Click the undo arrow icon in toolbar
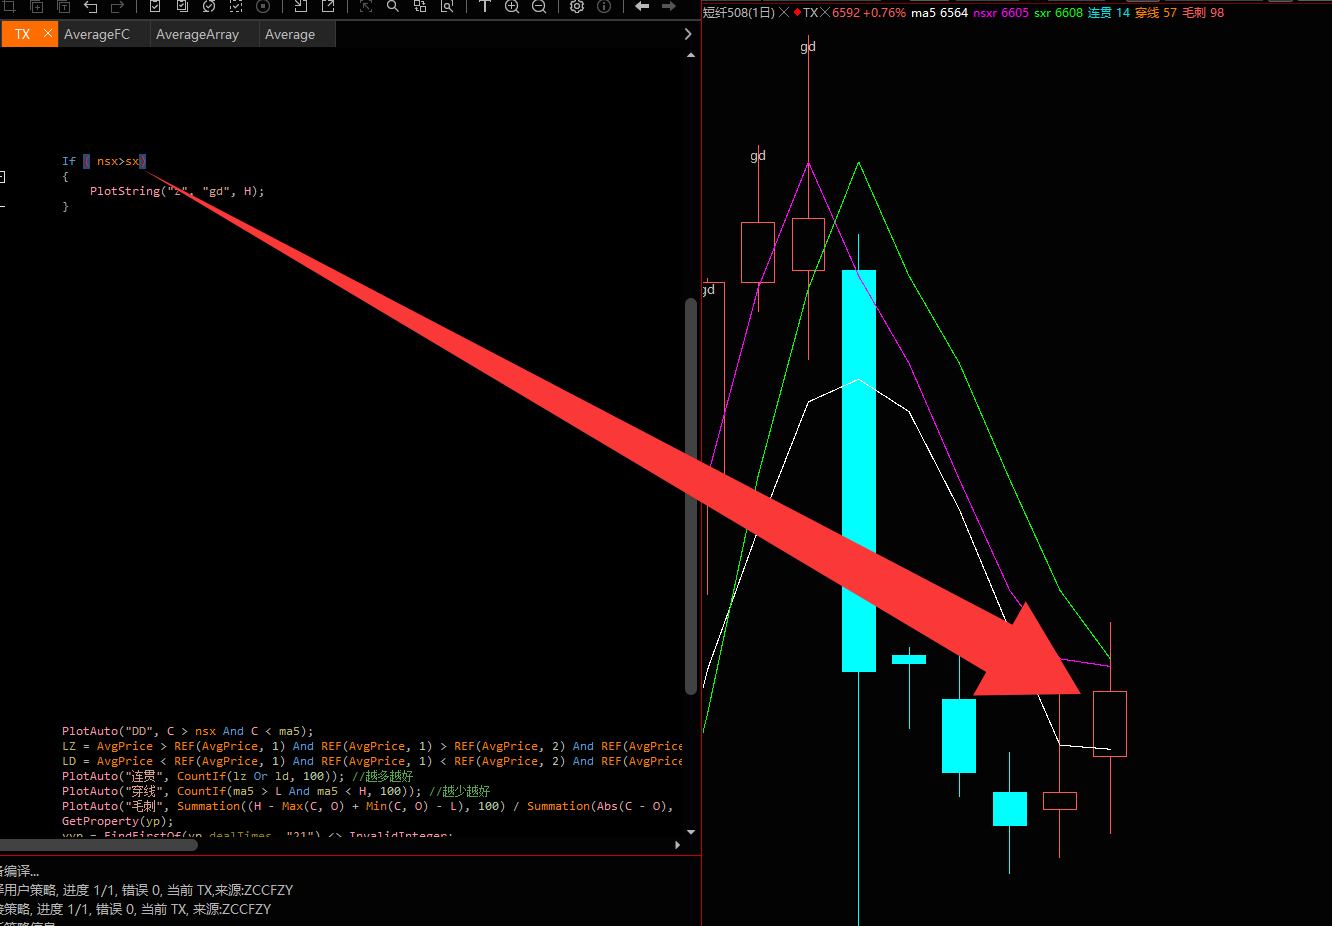 (91, 6)
